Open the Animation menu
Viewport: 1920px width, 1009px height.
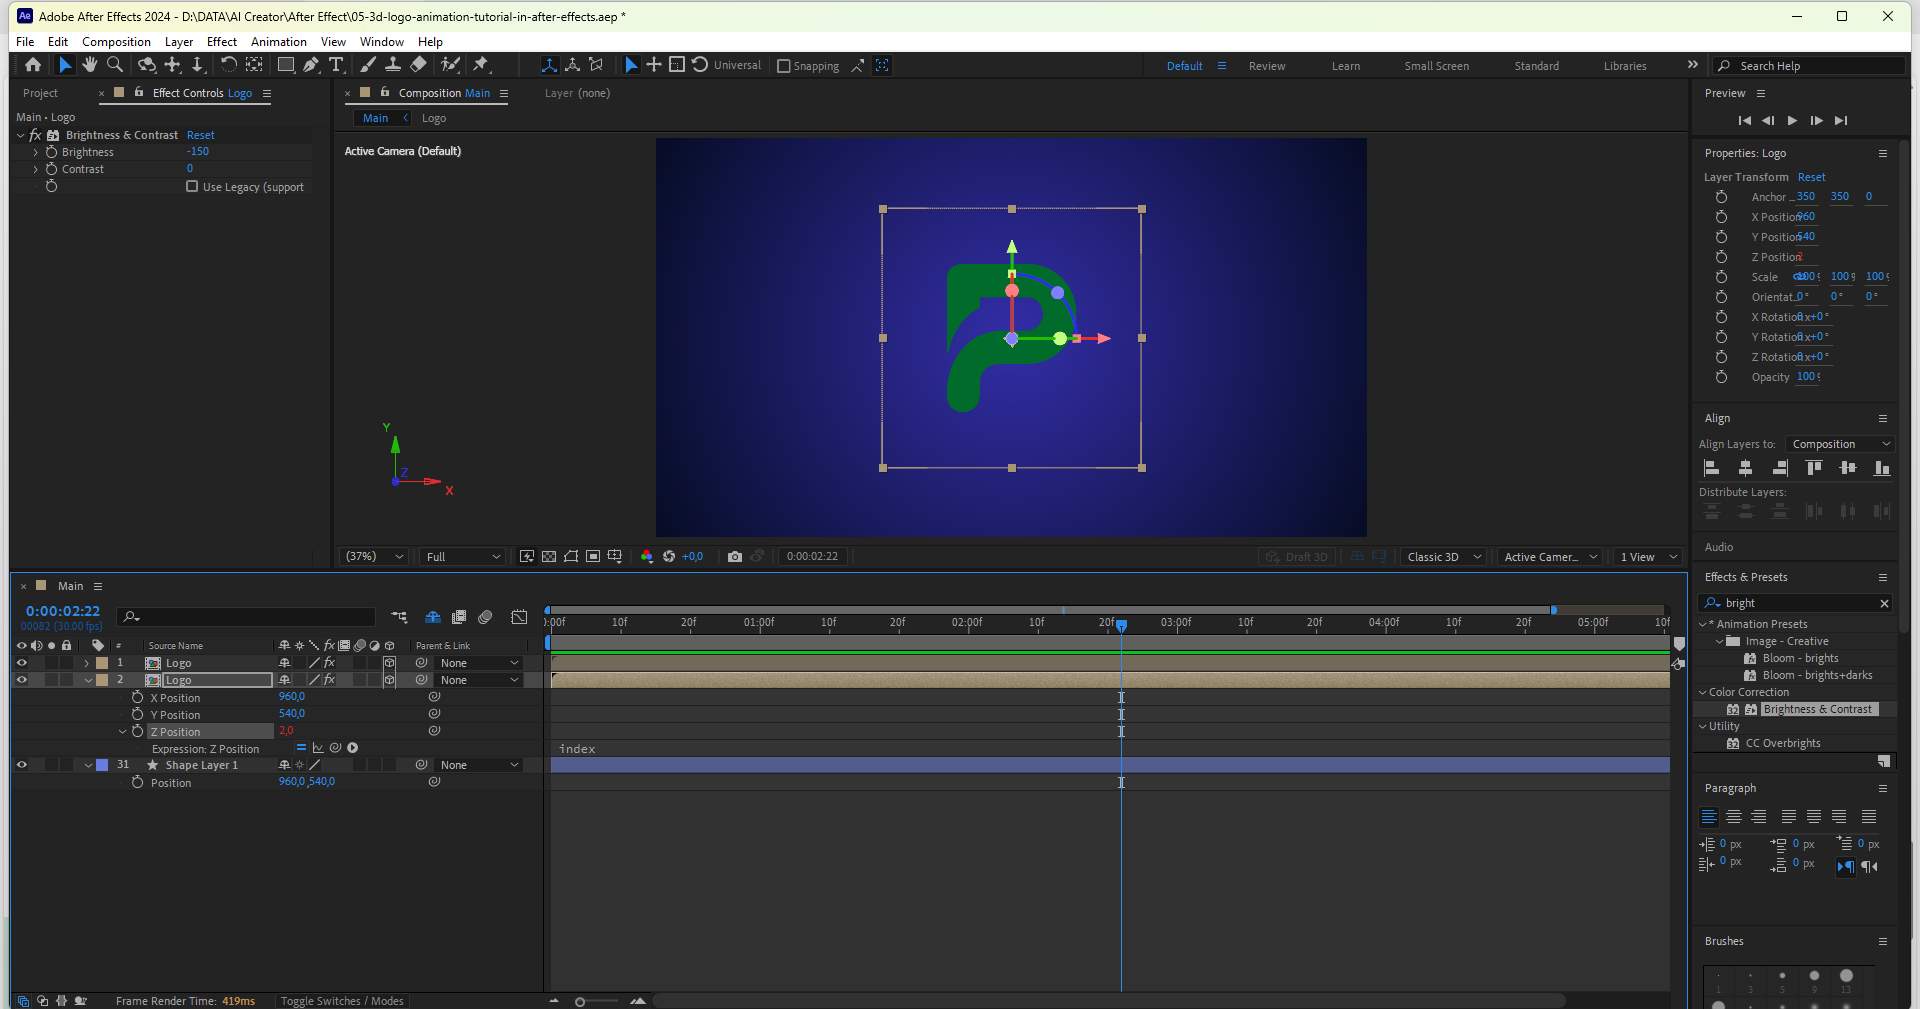278,42
